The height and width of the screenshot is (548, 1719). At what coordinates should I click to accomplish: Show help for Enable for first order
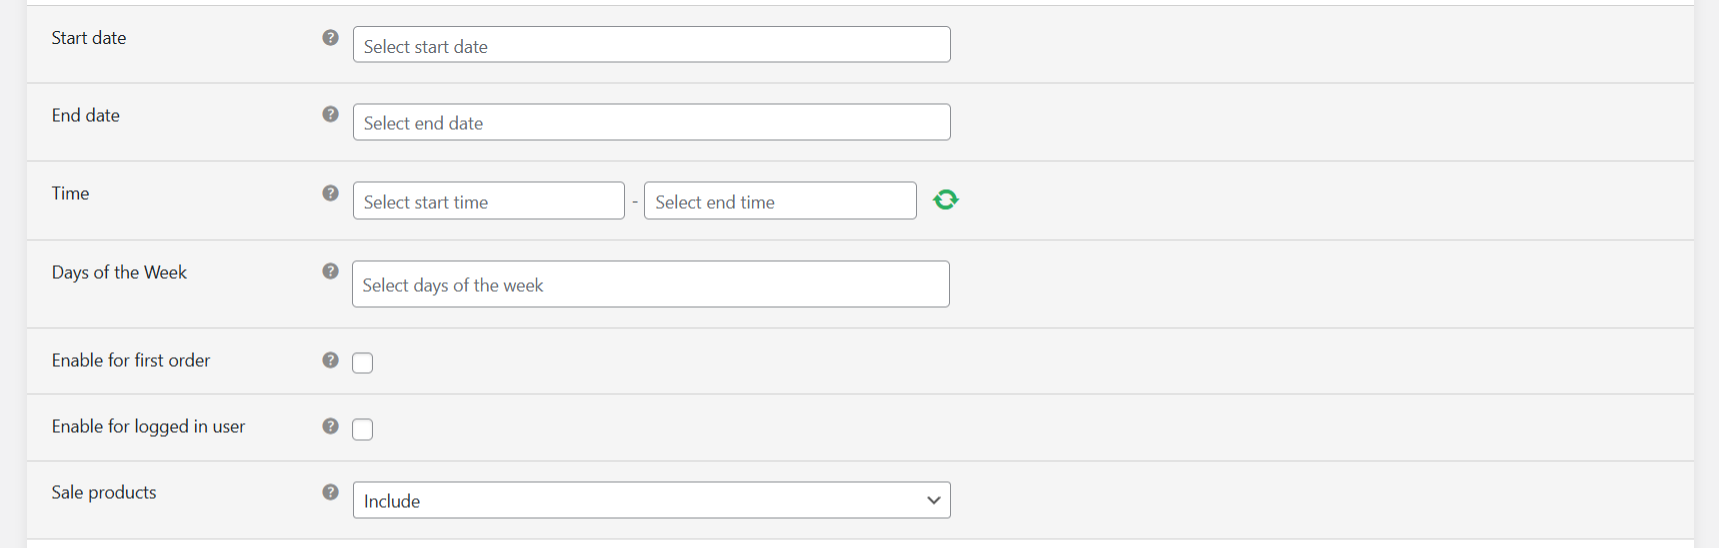330,360
